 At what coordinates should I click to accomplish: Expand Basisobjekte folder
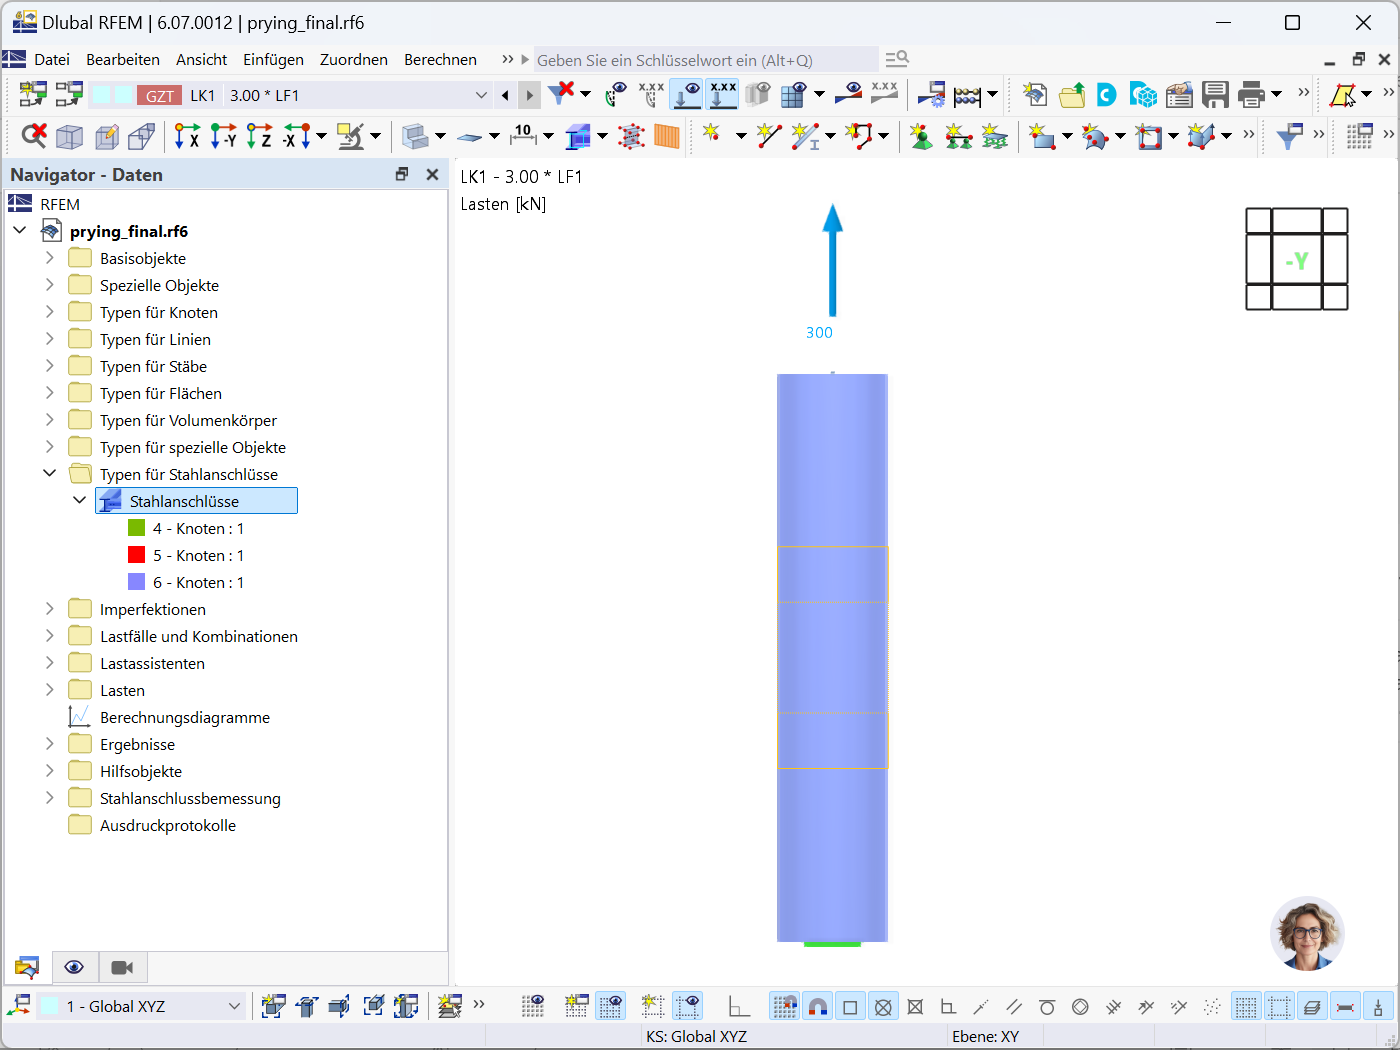tap(49, 258)
